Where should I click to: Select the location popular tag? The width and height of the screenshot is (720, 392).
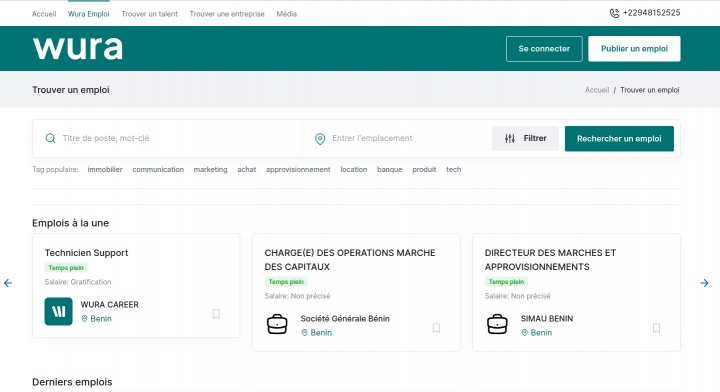click(354, 169)
